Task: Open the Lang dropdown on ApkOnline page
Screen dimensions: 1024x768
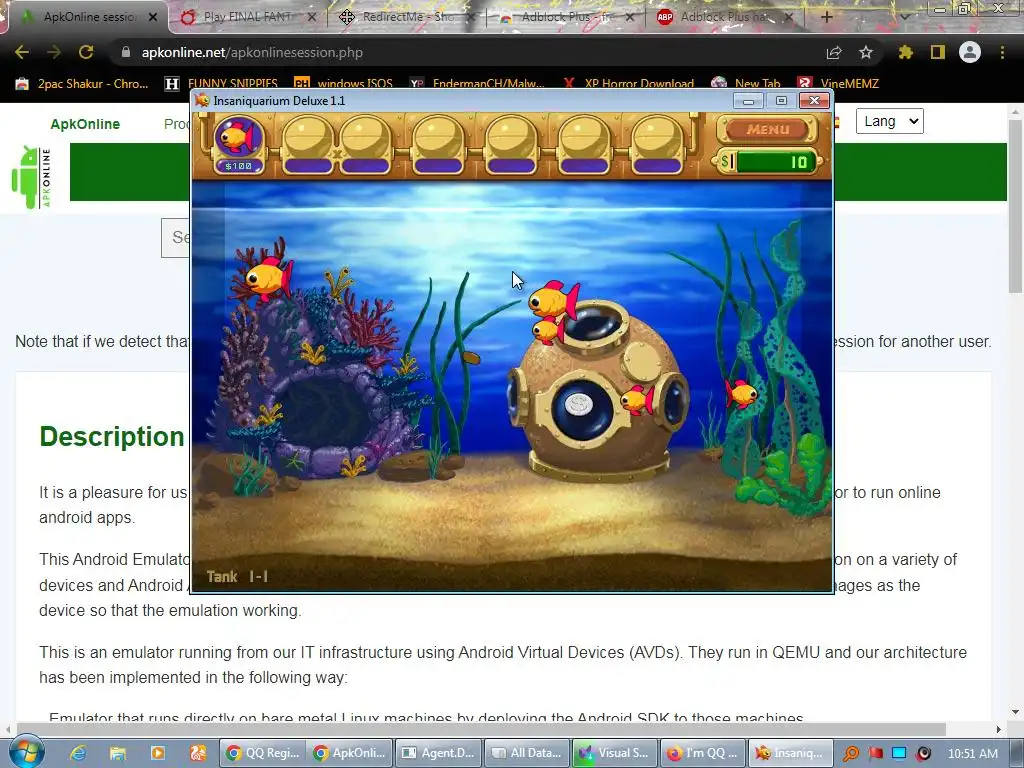Action: (889, 121)
